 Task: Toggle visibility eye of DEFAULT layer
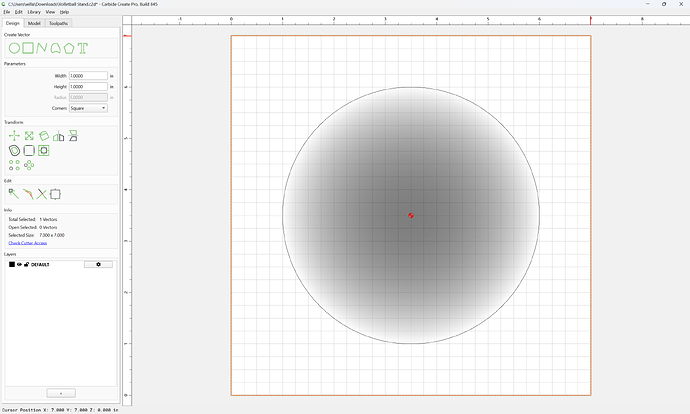(x=19, y=264)
